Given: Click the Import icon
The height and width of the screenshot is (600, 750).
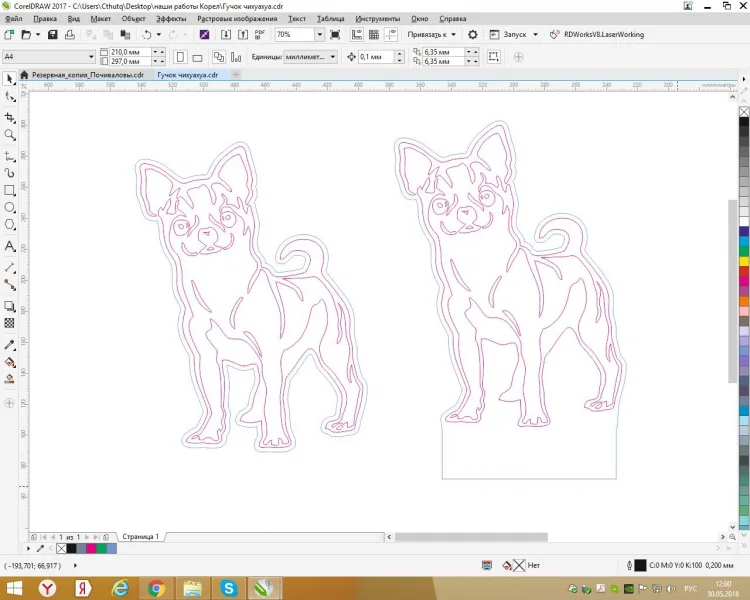Looking at the screenshot, I should point(226,34).
